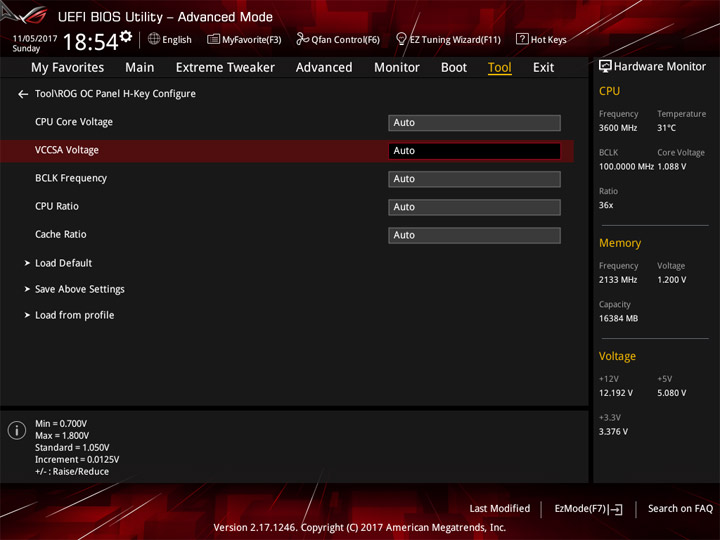Click the Qfan Control fan icon
This screenshot has width=720, height=540.
pos(303,39)
